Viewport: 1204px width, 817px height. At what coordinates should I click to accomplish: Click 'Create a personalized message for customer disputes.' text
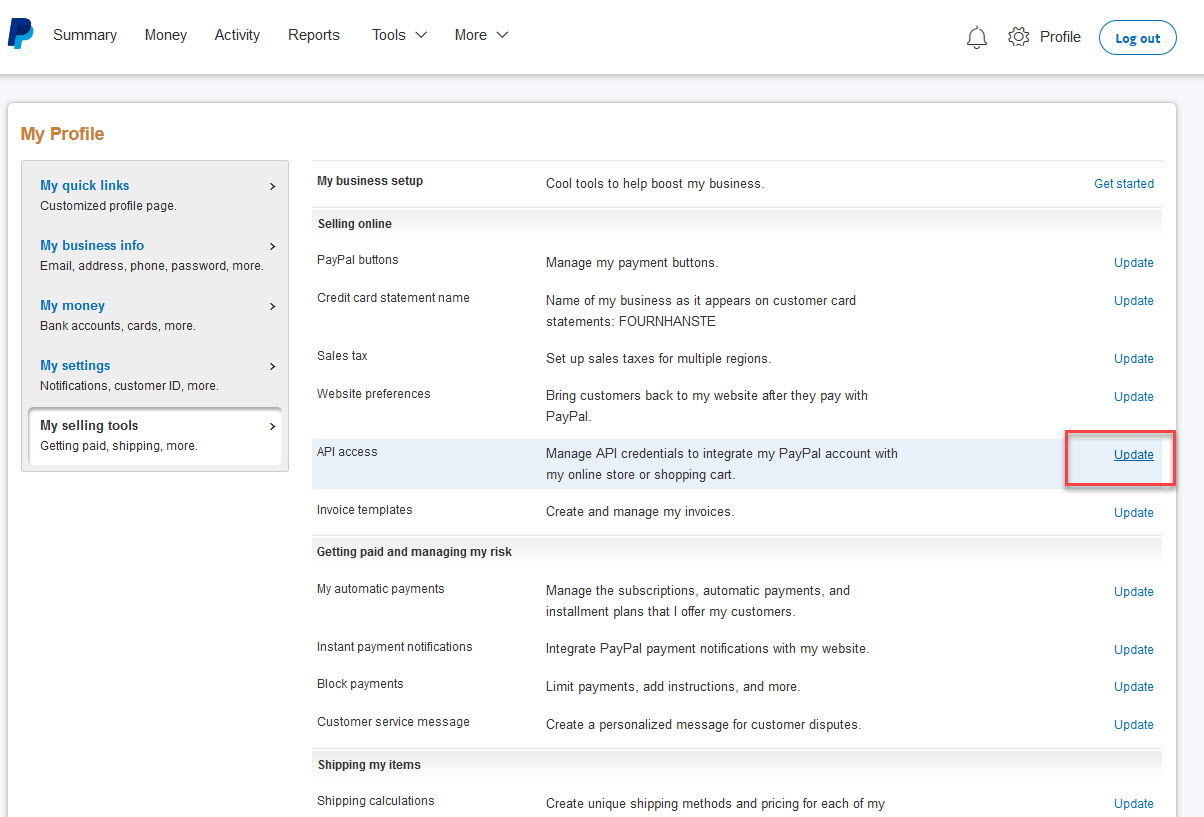coord(703,725)
